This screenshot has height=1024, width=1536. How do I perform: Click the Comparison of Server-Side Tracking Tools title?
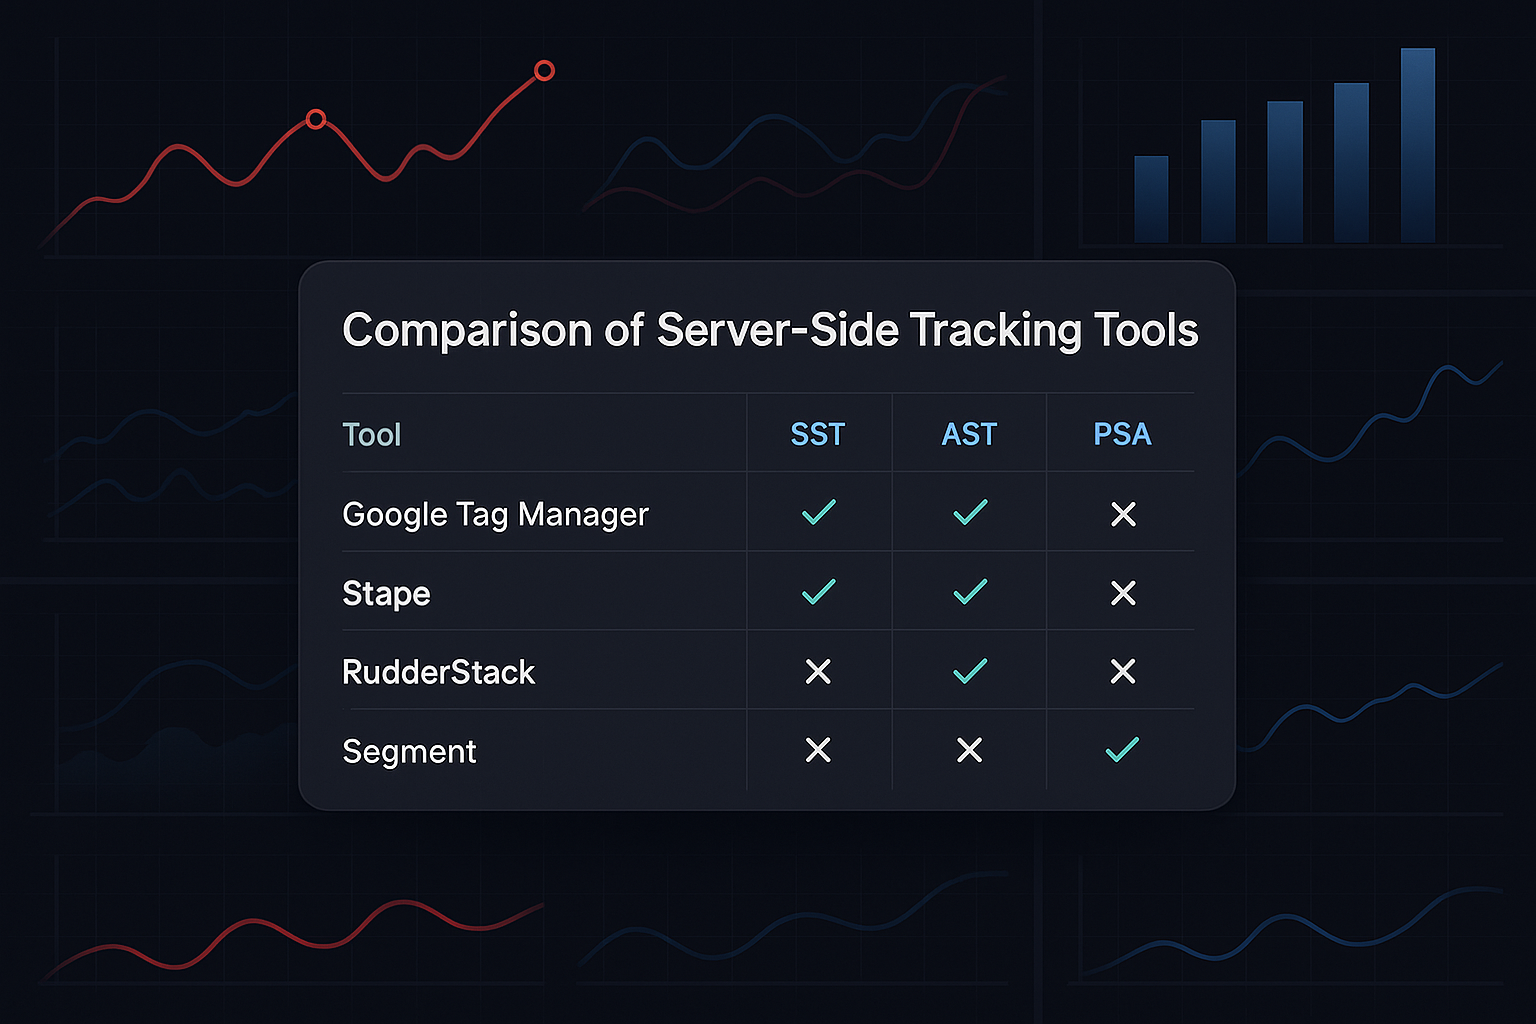point(770,330)
